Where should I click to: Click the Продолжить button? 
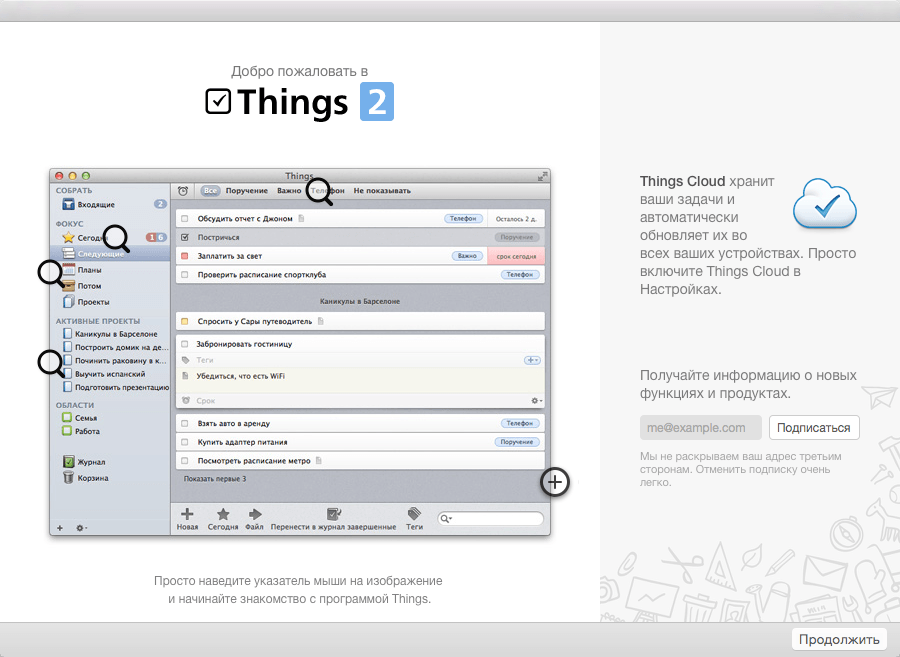(839, 639)
